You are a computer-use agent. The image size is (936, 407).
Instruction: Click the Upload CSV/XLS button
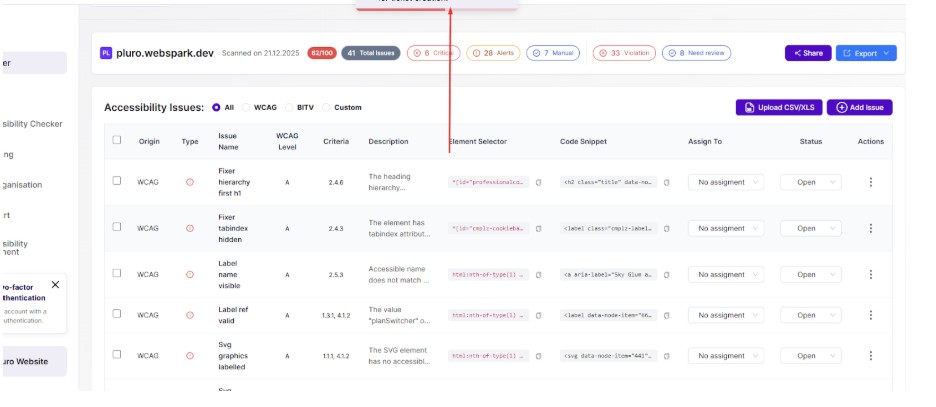[772, 108]
